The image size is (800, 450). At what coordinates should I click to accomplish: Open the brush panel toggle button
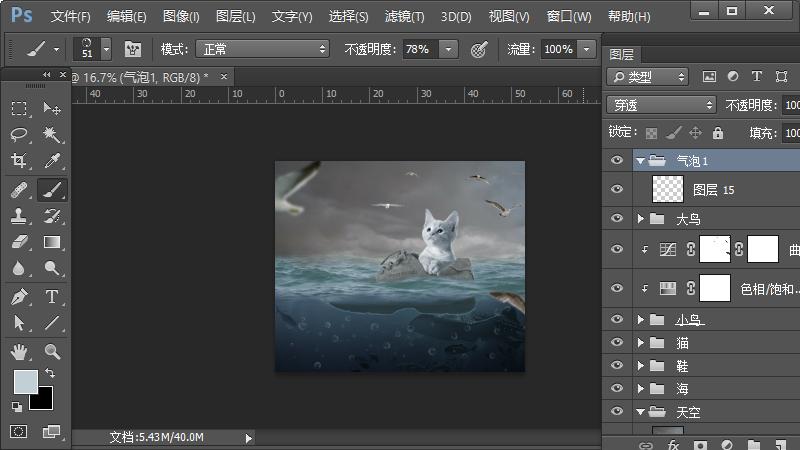tap(133, 49)
